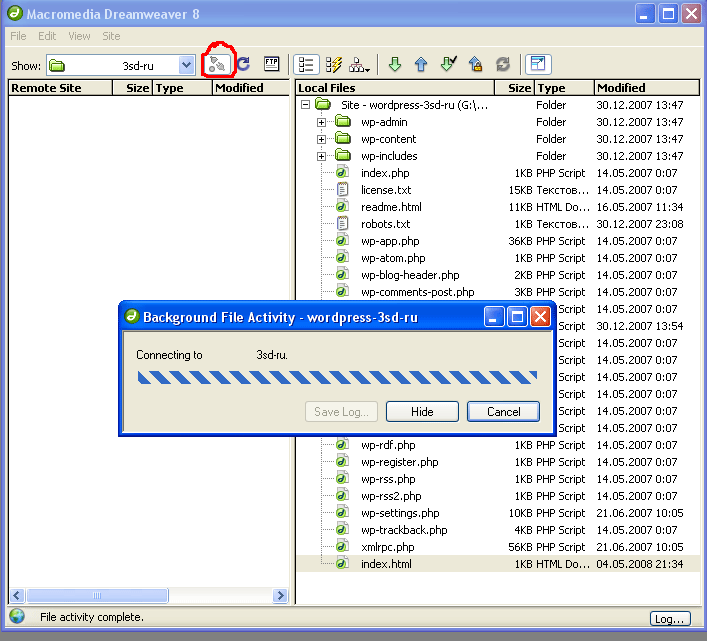Image resolution: width=707 pixels, height=641 pixels.
Task: Click the wp-content folder icon
Action: pos(343,138)
